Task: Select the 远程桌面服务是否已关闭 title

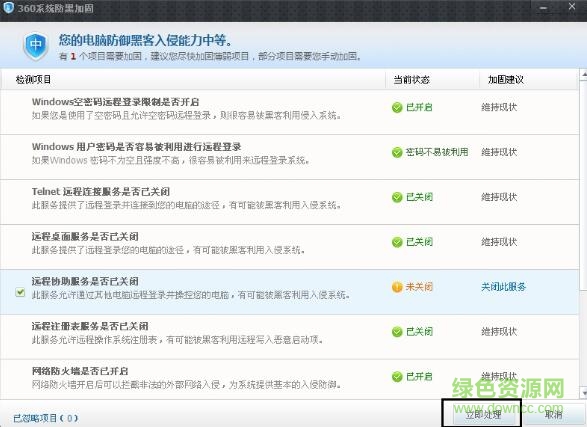Action: pos(85,237)
